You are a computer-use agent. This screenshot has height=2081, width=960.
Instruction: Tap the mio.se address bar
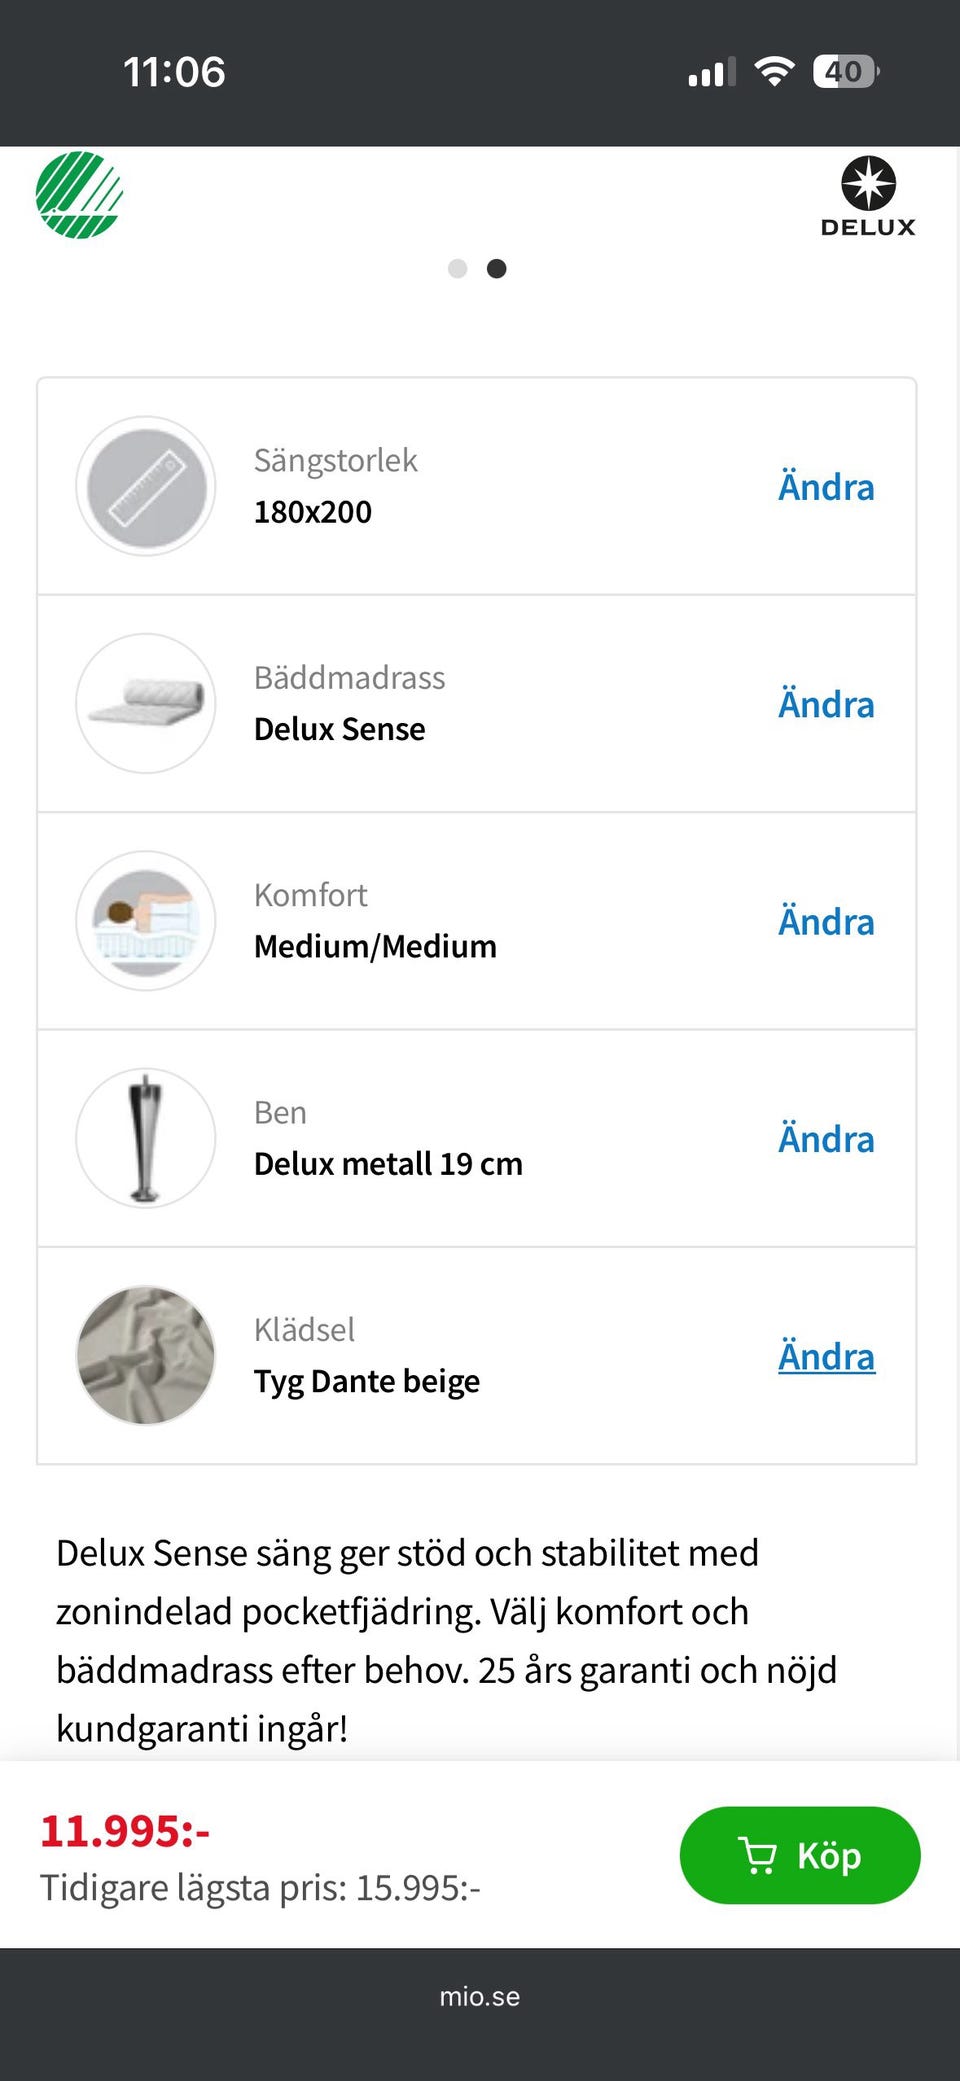click(x=480, y=1997)
